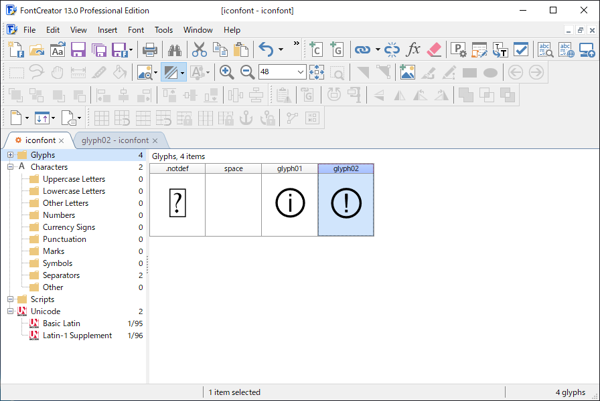
Task: Open the Font menu
Action: pyautogui.click(x=136, y=30)
